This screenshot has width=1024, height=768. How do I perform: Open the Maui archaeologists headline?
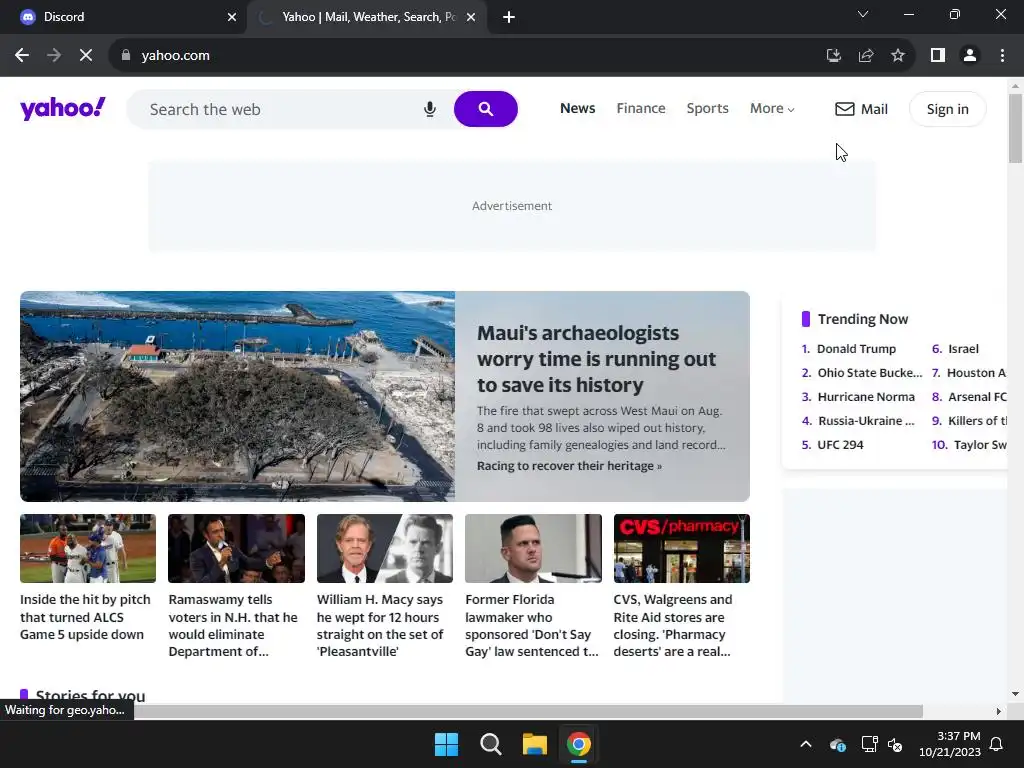point(596,359)
